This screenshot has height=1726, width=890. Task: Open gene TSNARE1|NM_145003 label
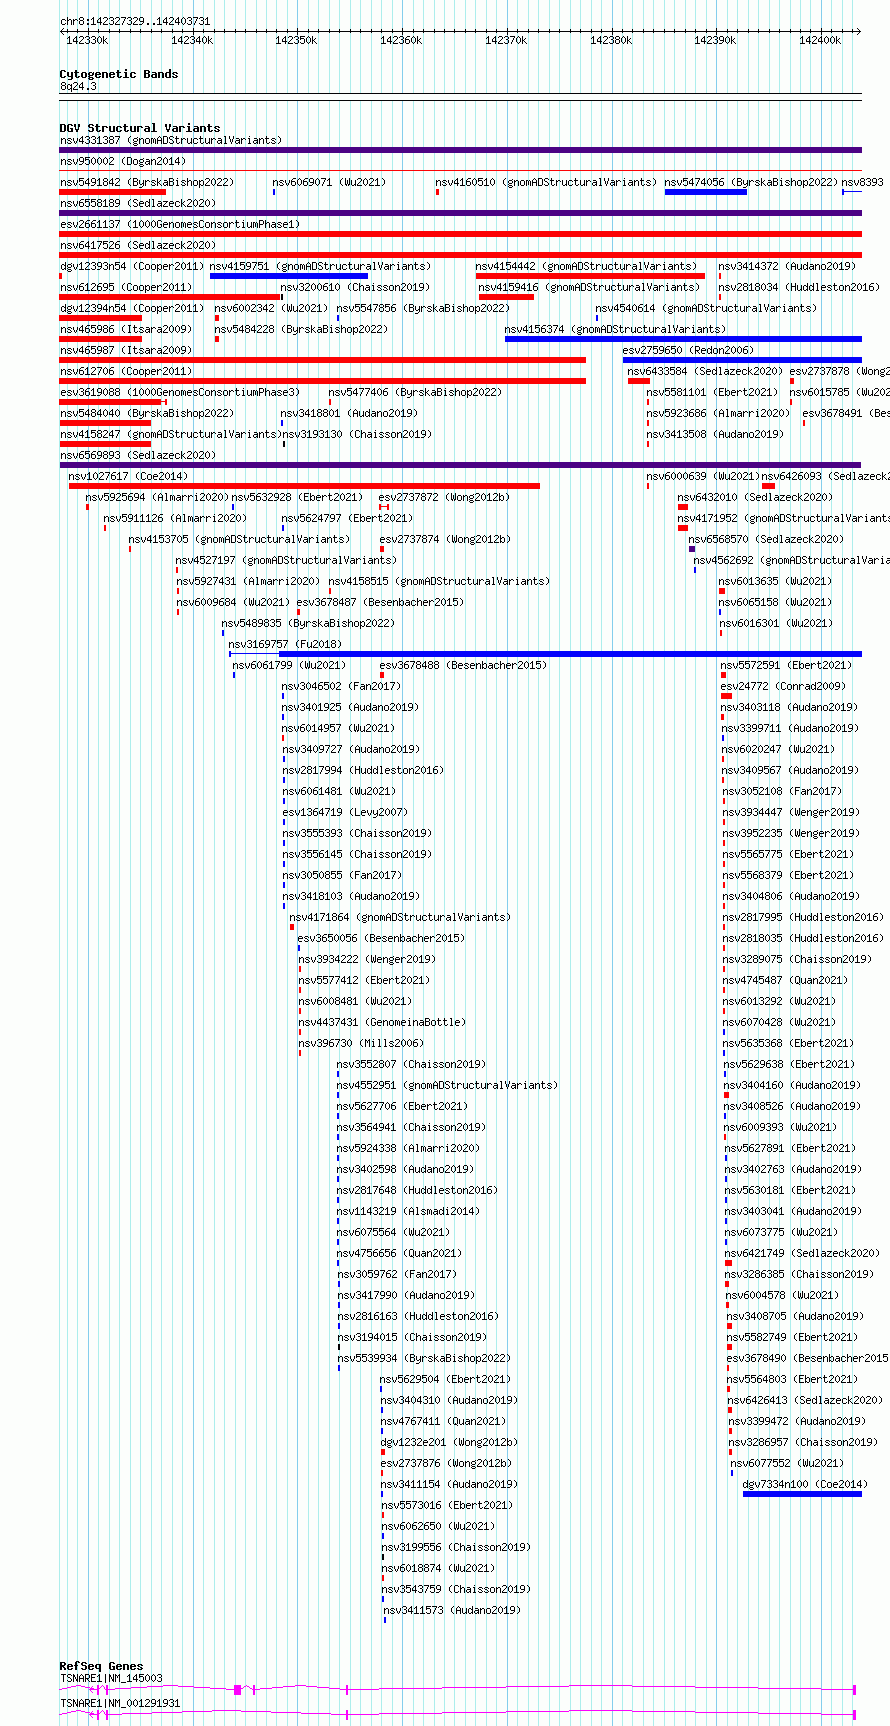pyautogui.click(x=111, y=1678)
